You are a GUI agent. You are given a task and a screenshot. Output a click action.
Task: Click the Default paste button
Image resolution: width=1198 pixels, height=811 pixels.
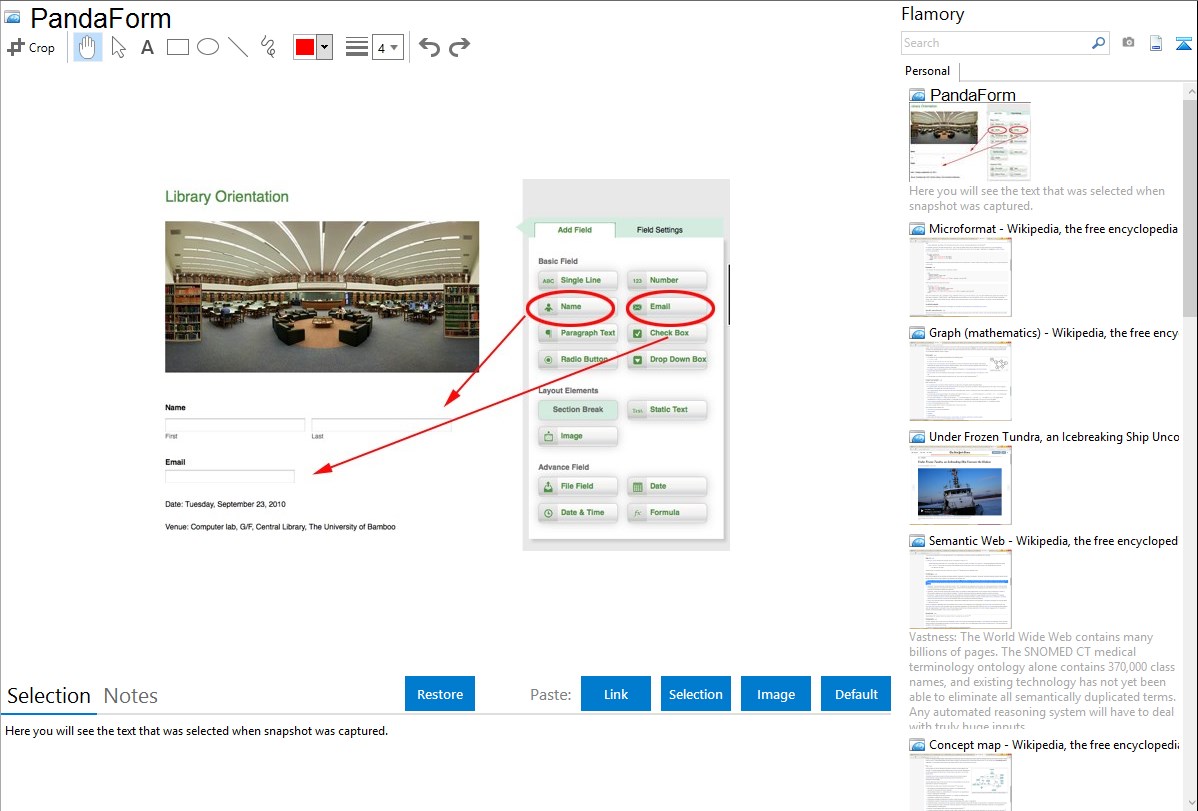856,694
